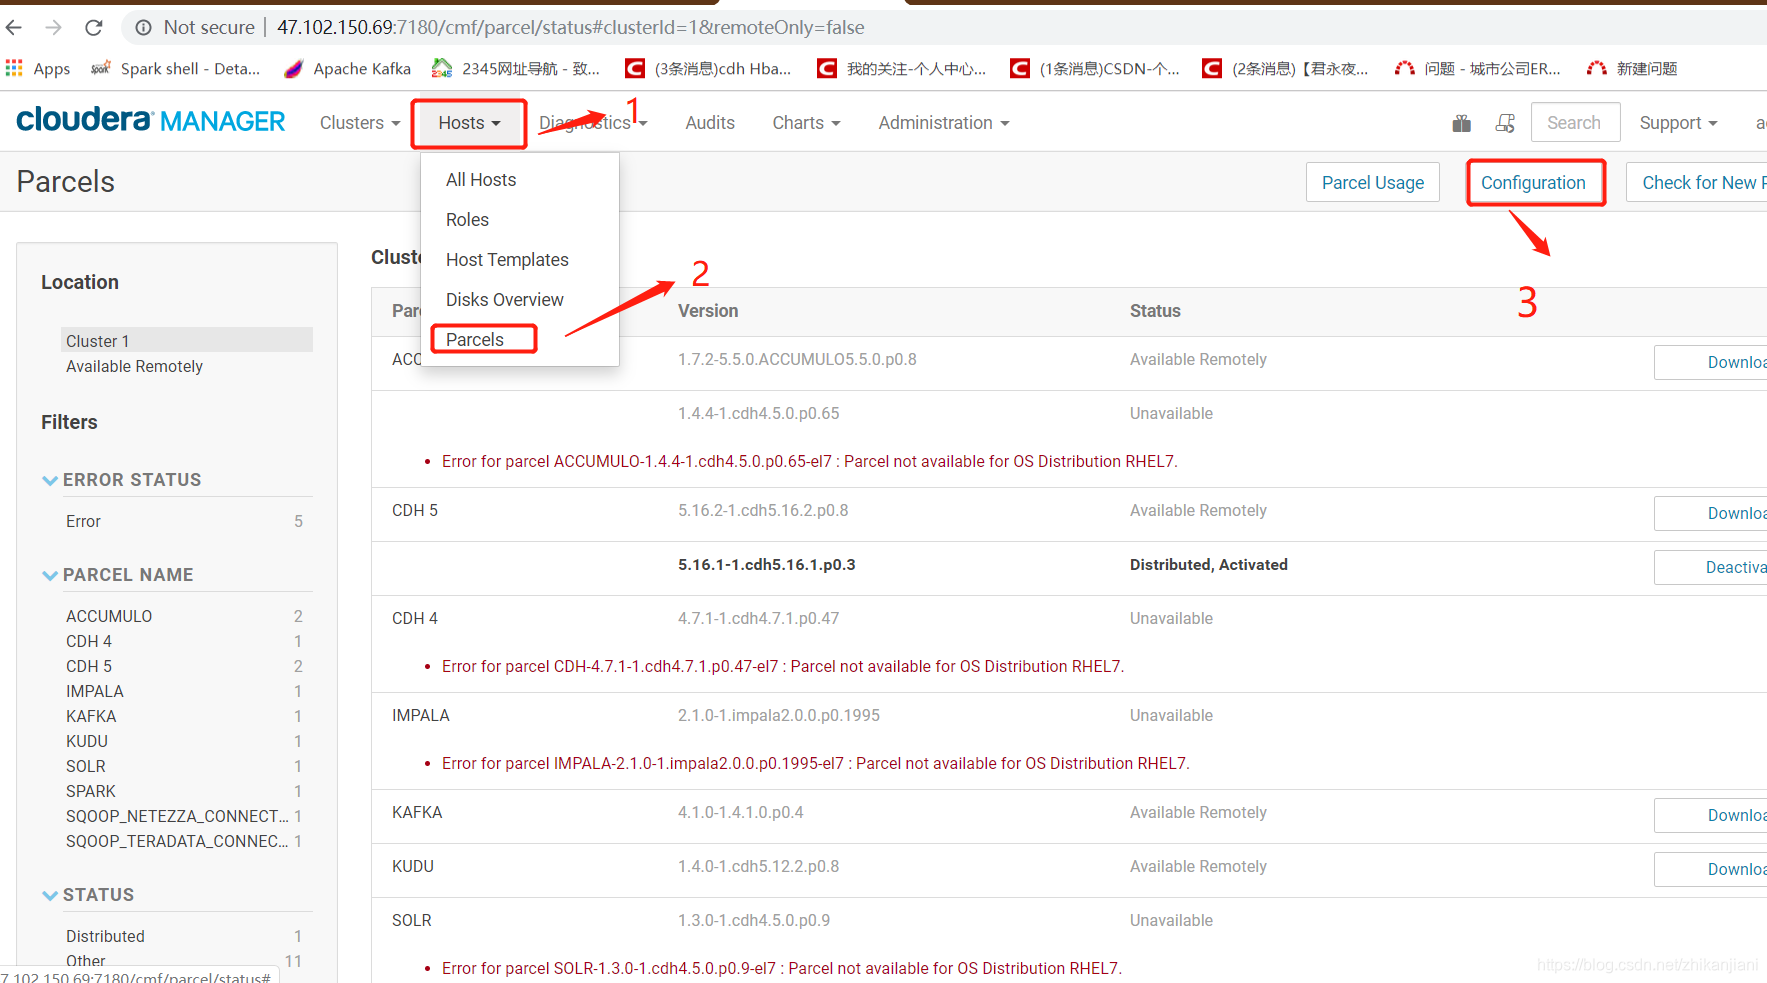Collapse the PARCEL NAME filter section
1767x983 pixels.
[x=50, y=575]
